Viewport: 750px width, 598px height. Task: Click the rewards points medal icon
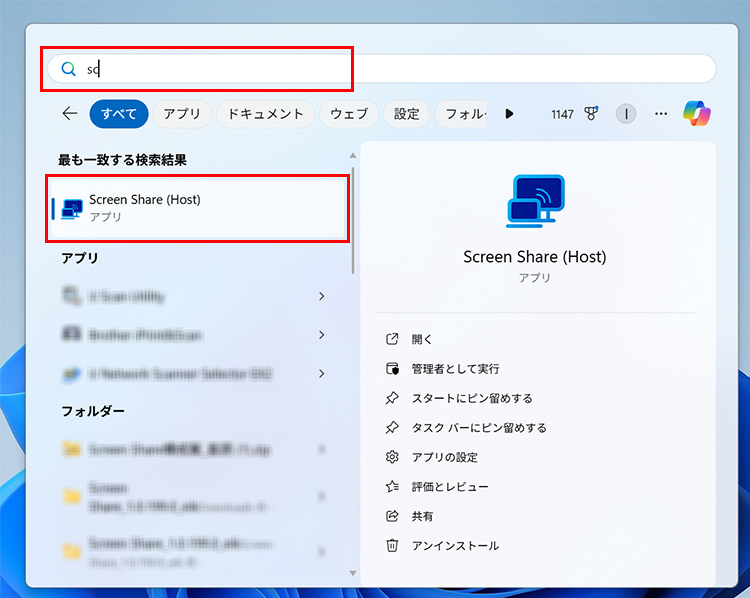point(591,114)
